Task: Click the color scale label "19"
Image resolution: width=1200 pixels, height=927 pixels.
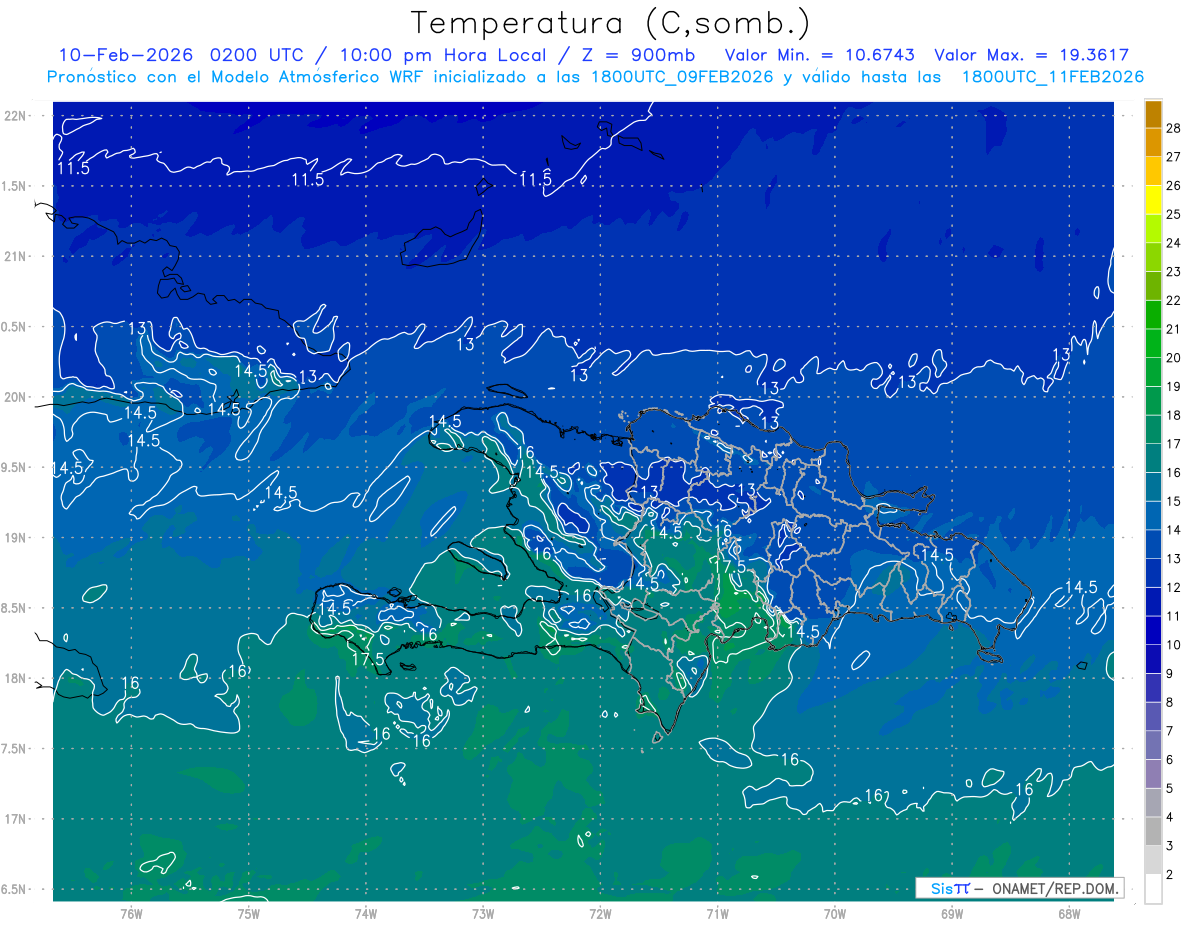Action: pos(1173,386)
